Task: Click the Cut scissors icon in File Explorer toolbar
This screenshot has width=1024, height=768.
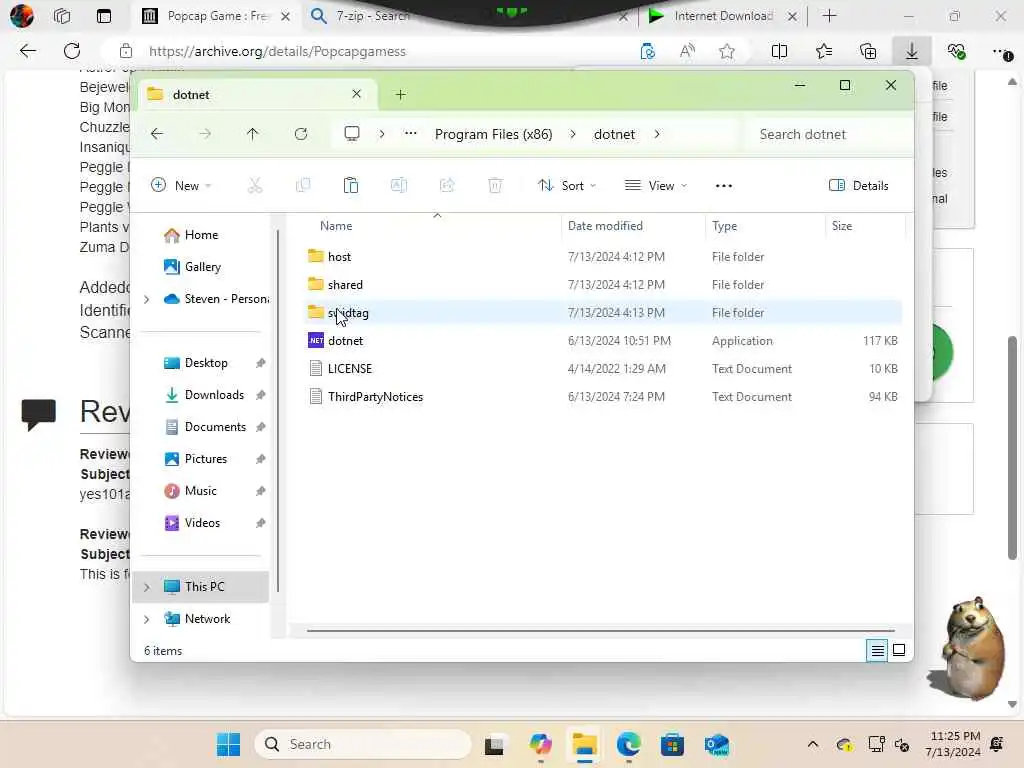Action: click(x=255, y=185)
